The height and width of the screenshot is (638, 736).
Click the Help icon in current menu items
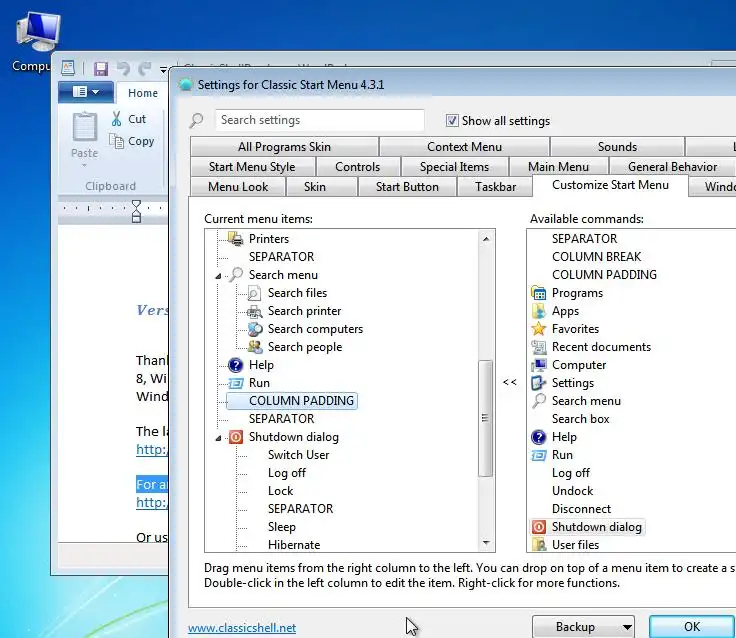[x=236, y=365]
